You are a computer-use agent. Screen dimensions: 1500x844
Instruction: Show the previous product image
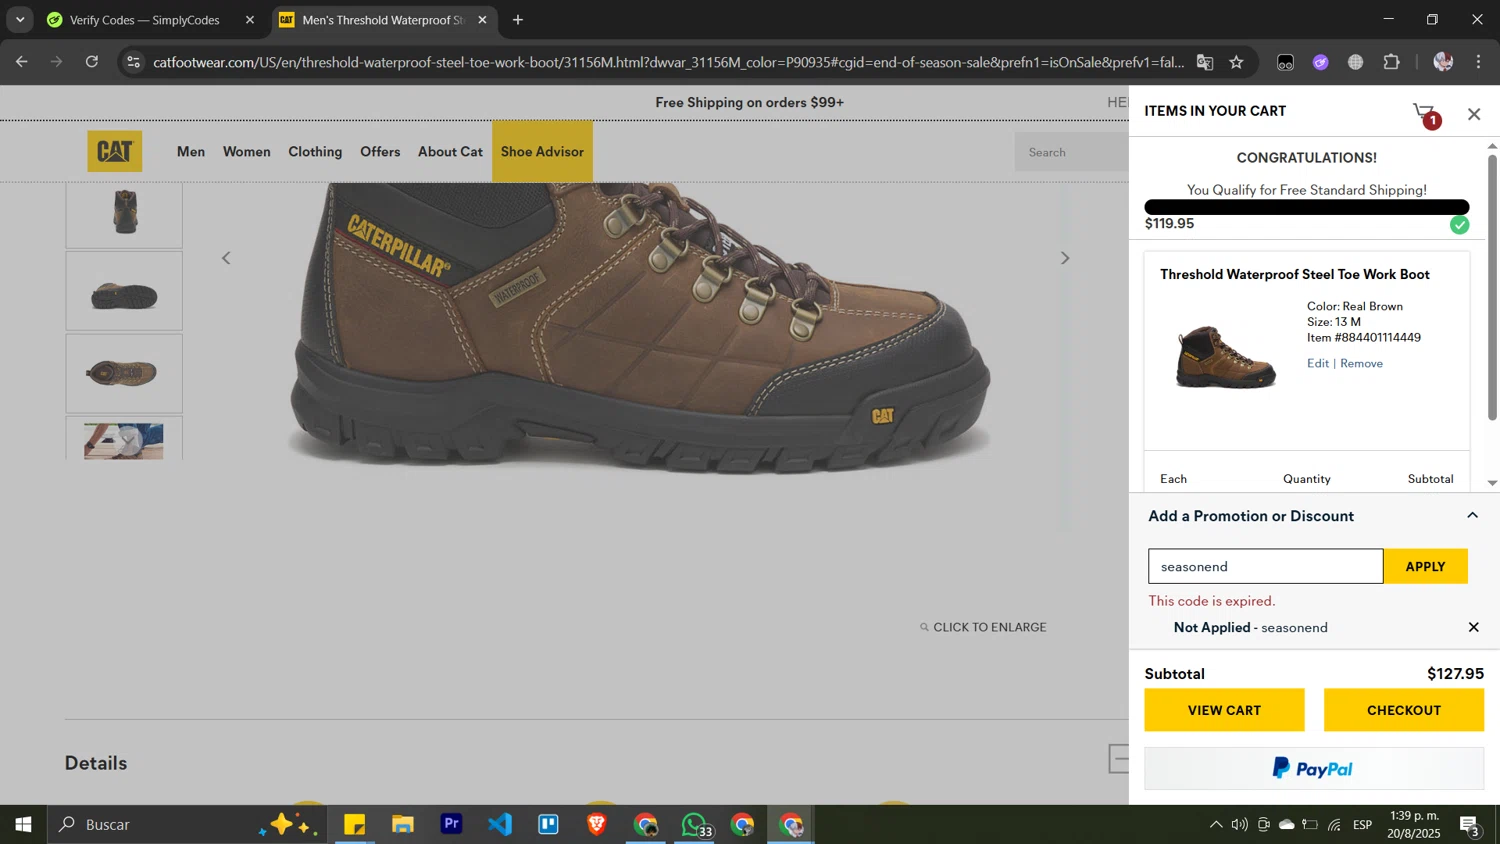coord(226,258)
